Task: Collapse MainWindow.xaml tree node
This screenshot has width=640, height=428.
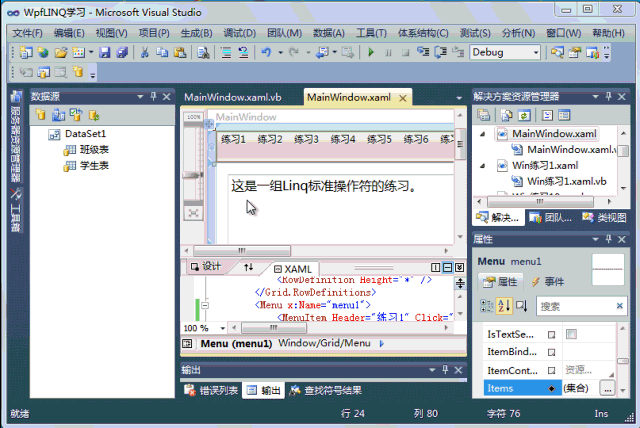Action: [483, 134]
